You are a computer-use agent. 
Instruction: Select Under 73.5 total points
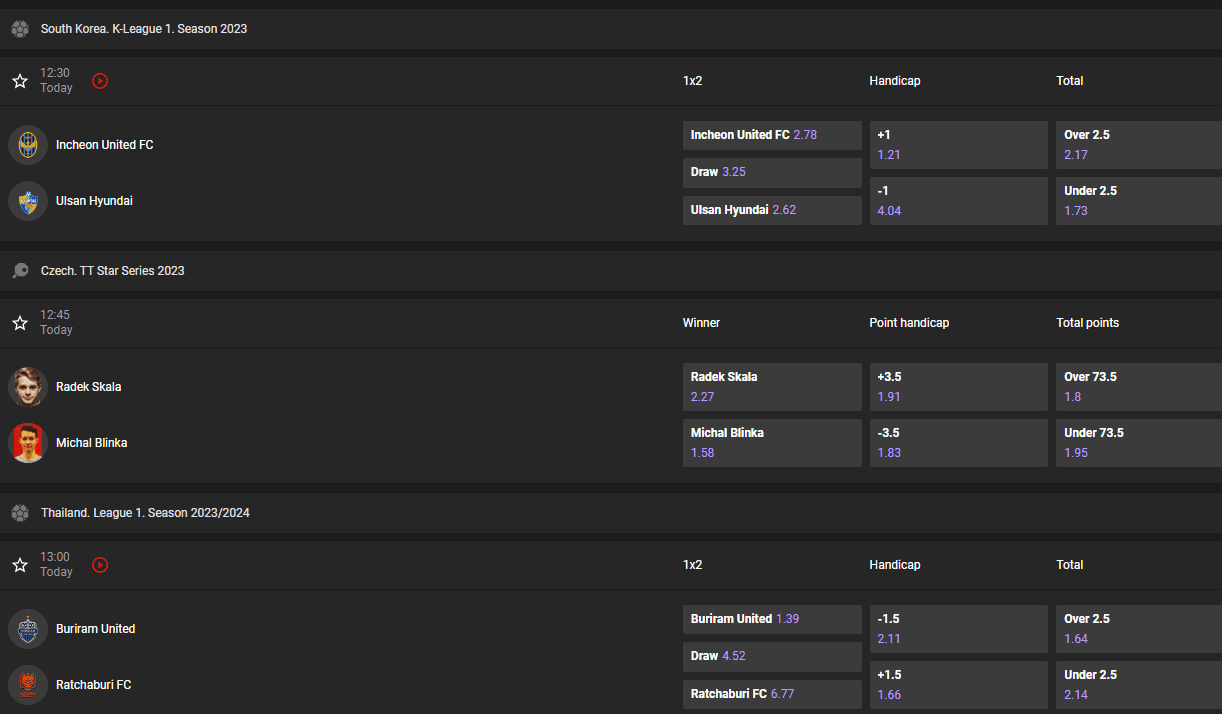click(x=1139, y=443)
